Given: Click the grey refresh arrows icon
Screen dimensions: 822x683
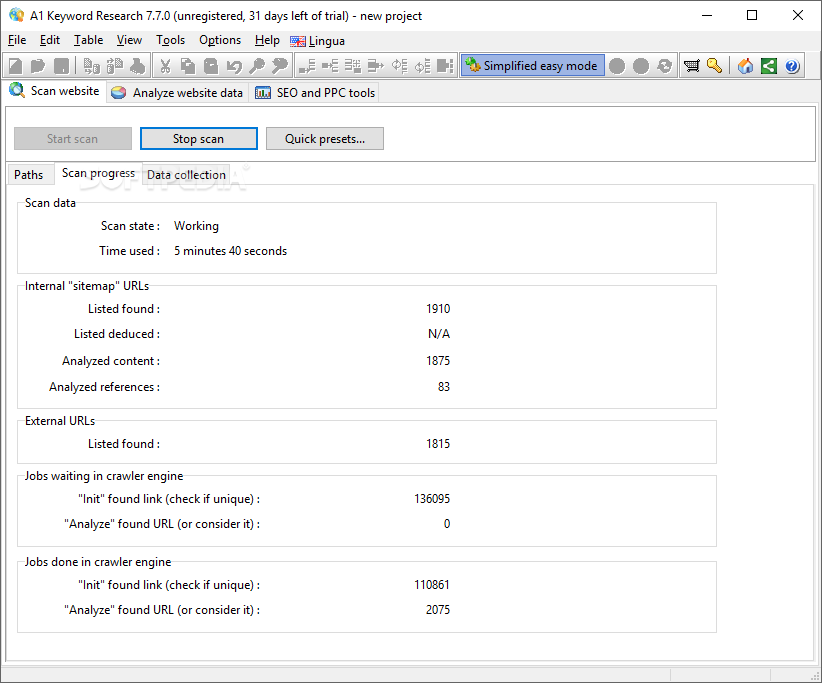Looking at the screenshot, I should pyautogui.click(x=664, y=66).
